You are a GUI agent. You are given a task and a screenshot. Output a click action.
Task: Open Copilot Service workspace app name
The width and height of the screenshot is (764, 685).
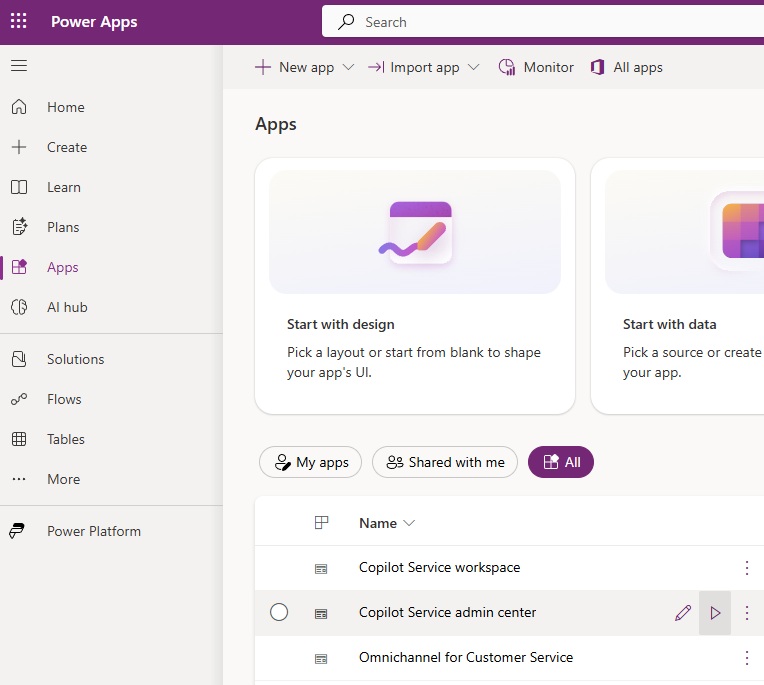439,568
